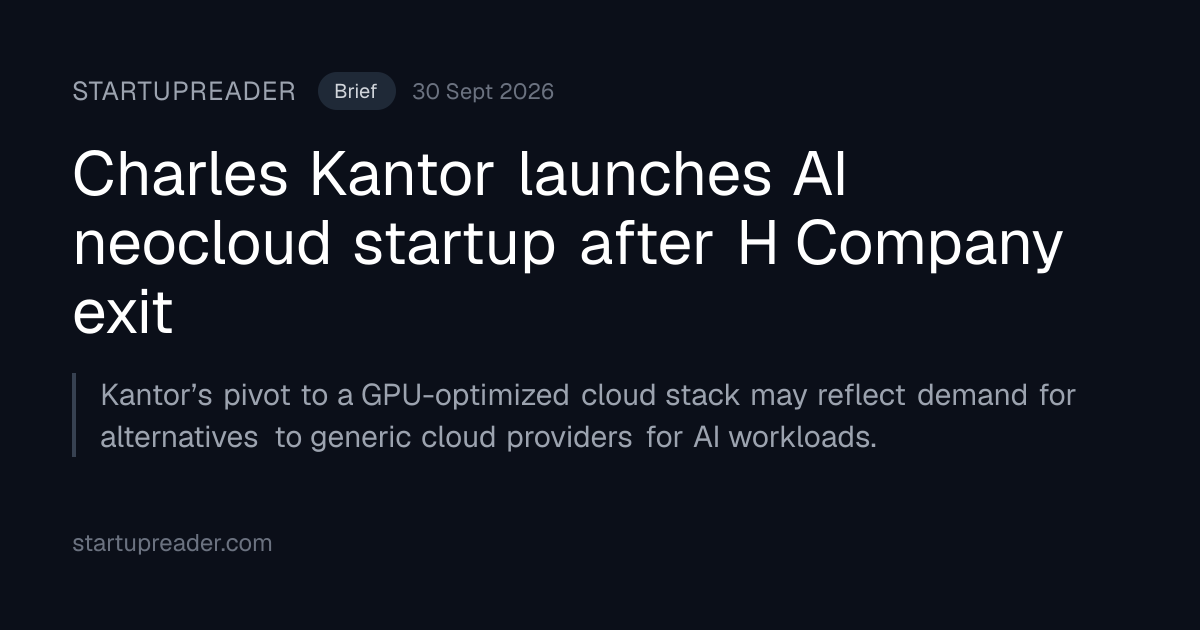
Task: Click the STARTUPREADER brand name
Action: (x=184, y=91)
